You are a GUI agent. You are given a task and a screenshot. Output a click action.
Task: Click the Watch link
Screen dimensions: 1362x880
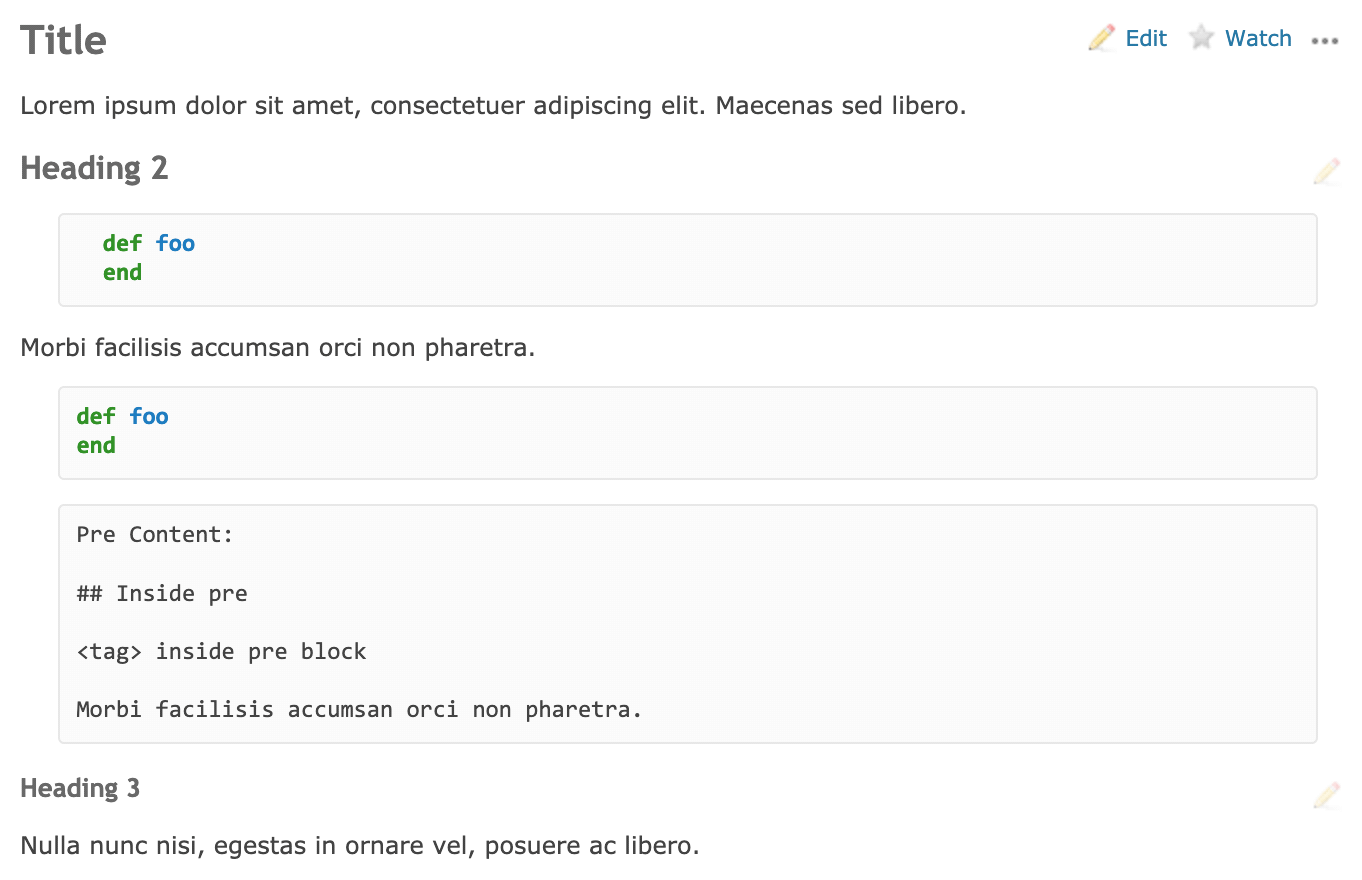tap(1258, 38)
